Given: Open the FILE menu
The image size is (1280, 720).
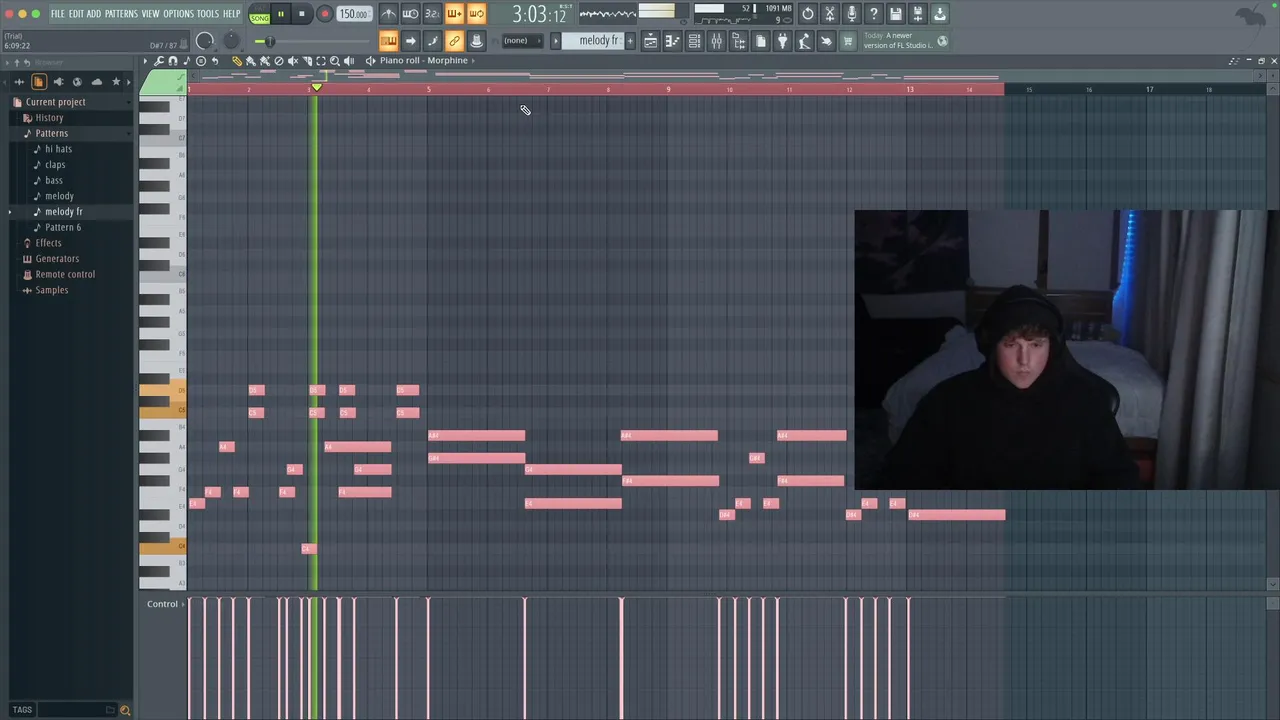Looking at the screenshot, I should pos(58,14).
